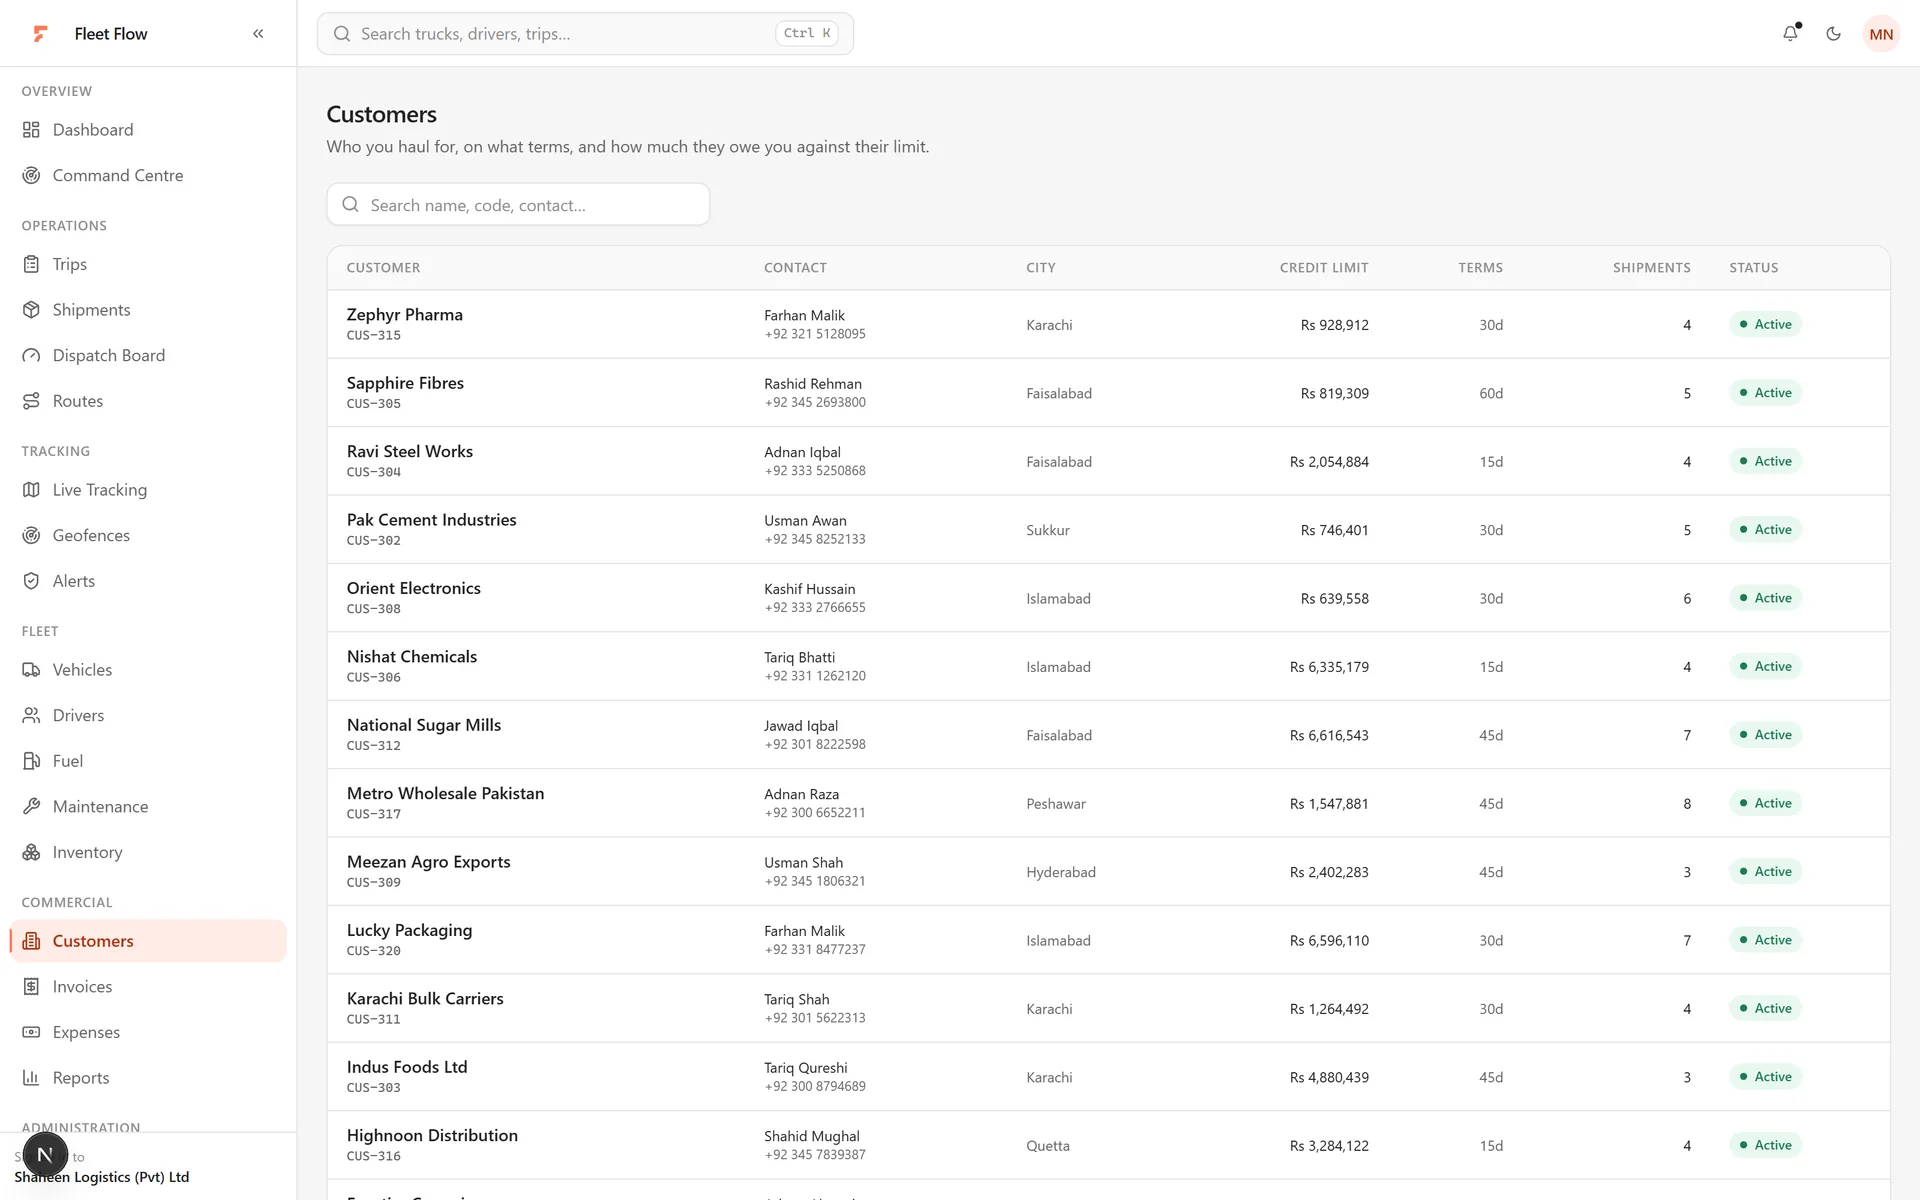Toggle dark mode moon icon
This screenshot has width=1920, height=1200.
[1833, 34]
